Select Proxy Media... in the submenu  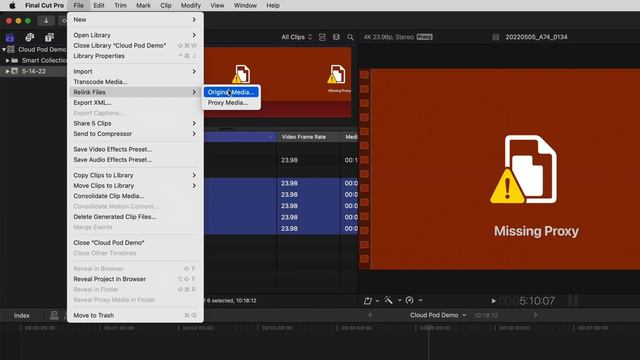pos(231,102)
